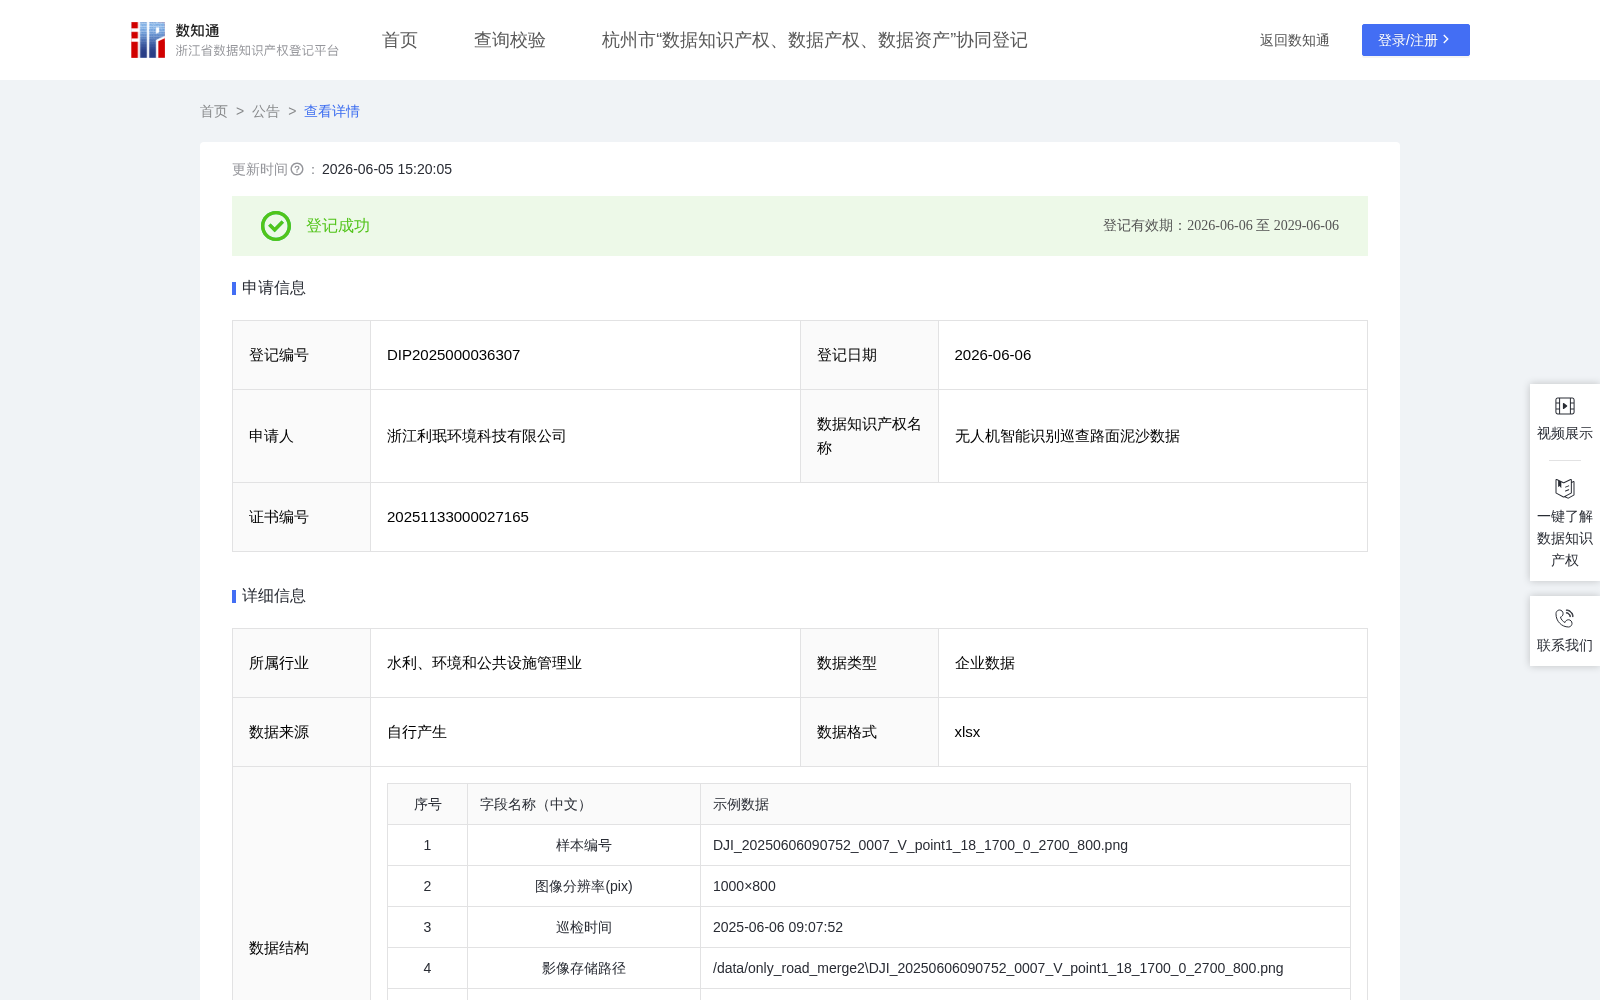Image resolution: width=1600 pixels, height=1000 pixels.
Task: Click data source value 自行产生
Action: click(417, 732)
